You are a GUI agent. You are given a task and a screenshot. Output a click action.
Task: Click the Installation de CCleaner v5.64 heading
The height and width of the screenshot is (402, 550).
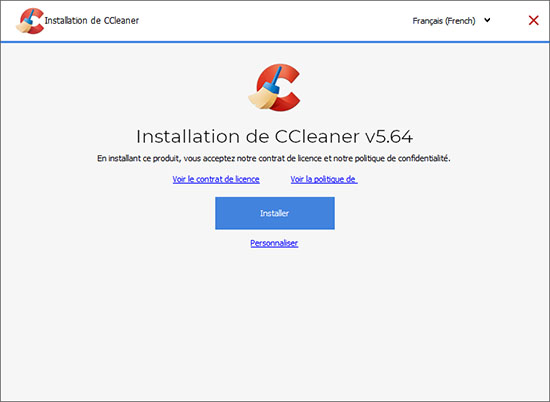[274, 136]
